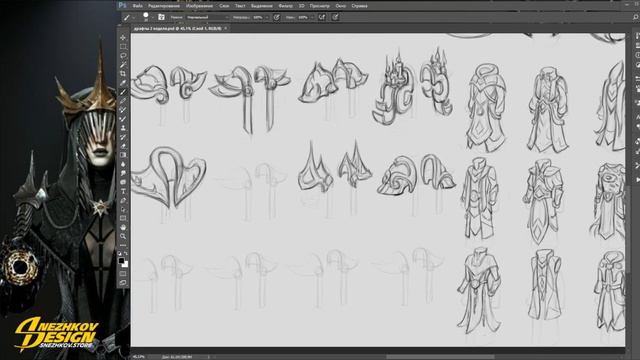Select the Eraser tool
This screenshot has width=640, height=360.
(123, 146)
